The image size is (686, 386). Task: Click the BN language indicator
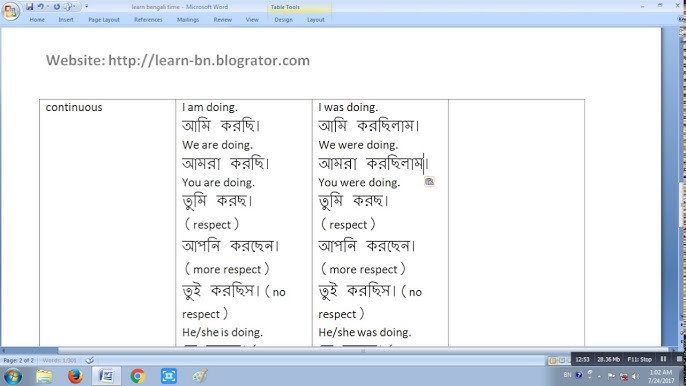pyautogui.click(x=567, y=375)
